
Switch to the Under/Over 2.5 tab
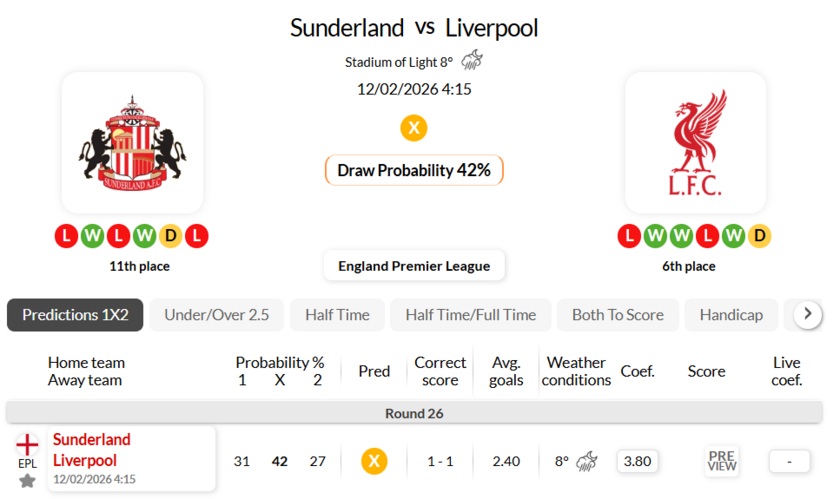217,315
